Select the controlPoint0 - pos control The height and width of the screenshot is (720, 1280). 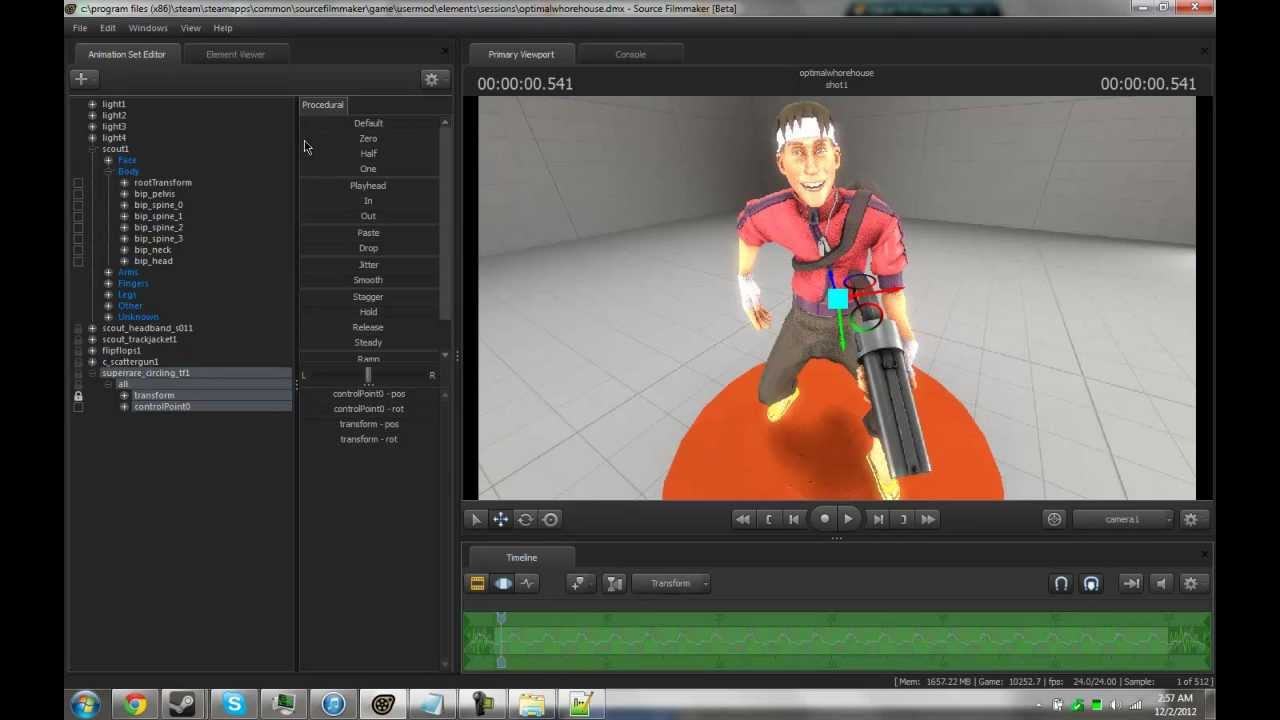369,394
